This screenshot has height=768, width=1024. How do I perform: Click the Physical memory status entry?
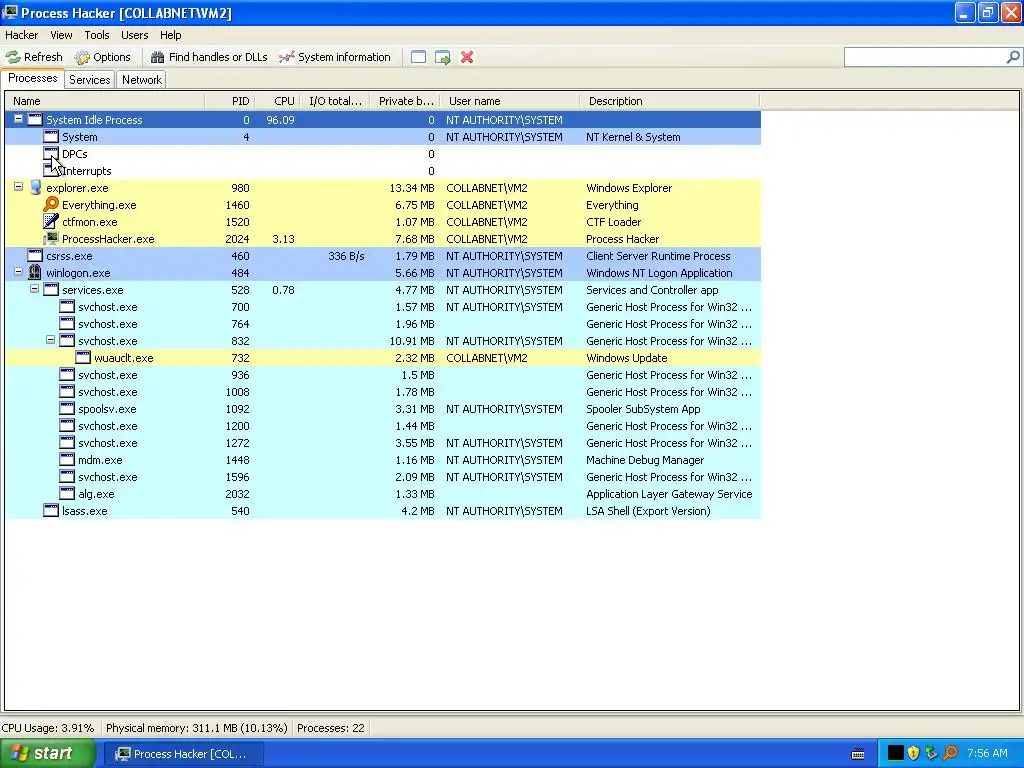(197, 728)
